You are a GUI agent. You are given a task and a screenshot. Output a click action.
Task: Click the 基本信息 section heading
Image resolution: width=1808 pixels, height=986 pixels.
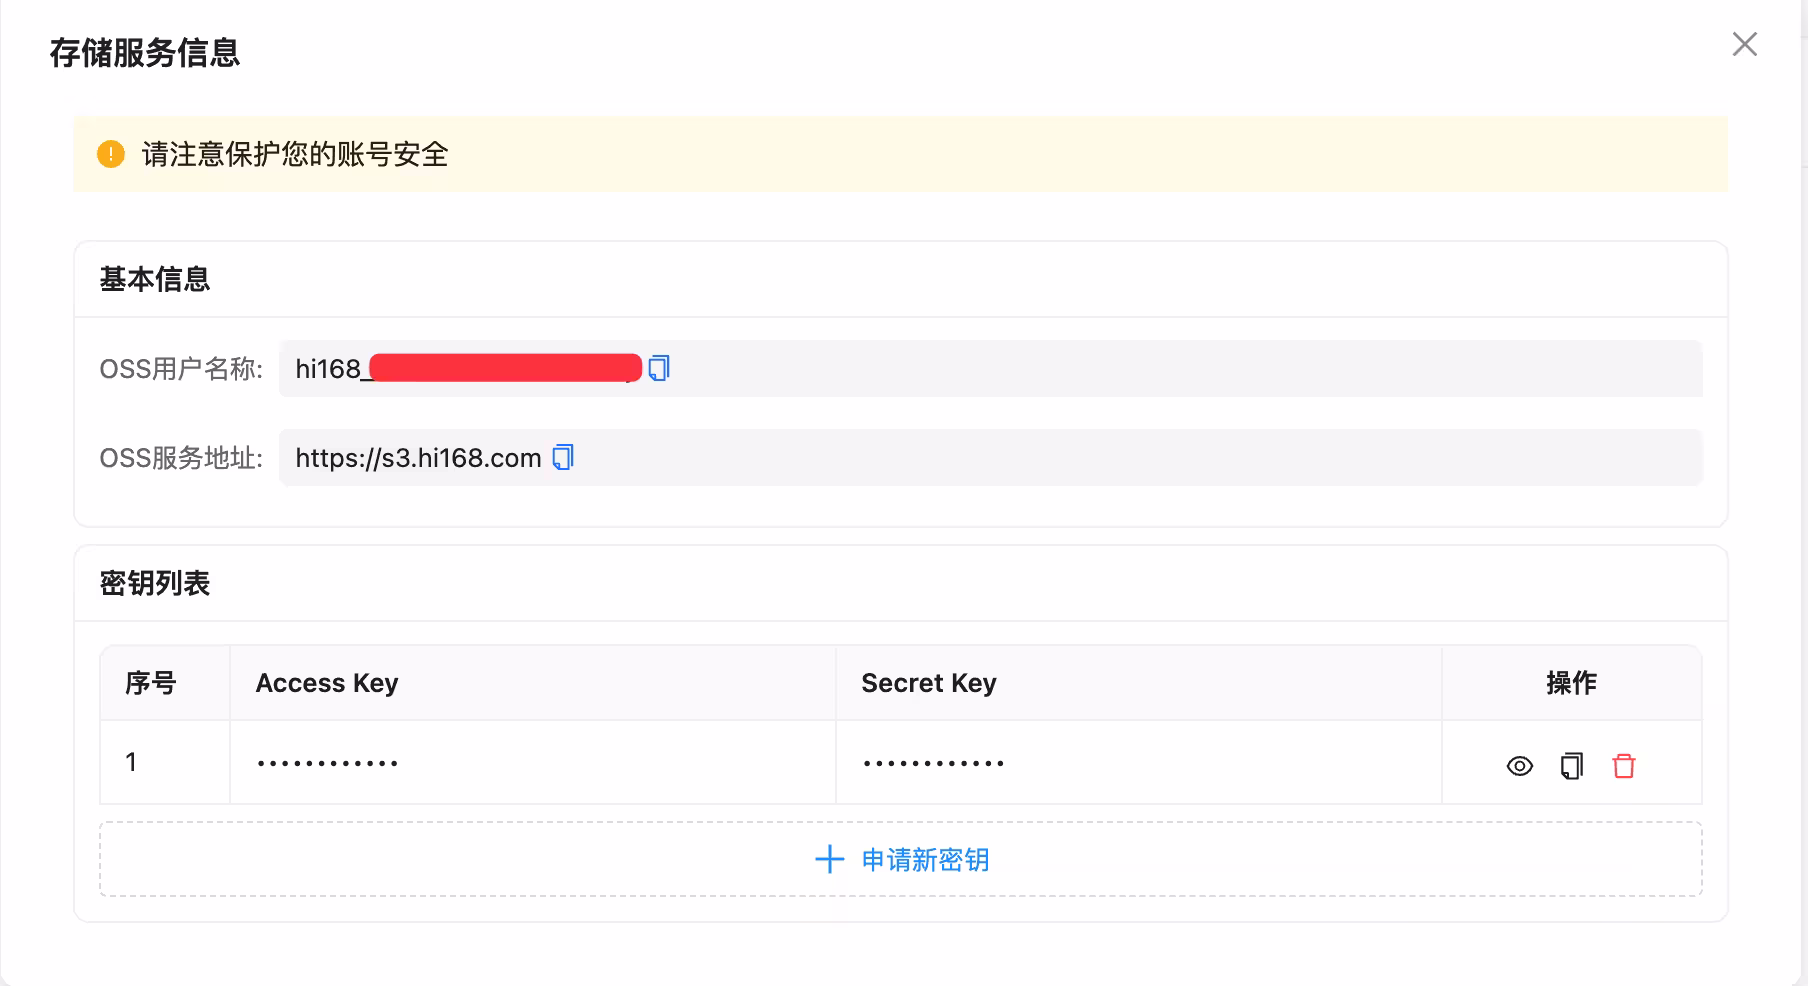tap(155, 279)
